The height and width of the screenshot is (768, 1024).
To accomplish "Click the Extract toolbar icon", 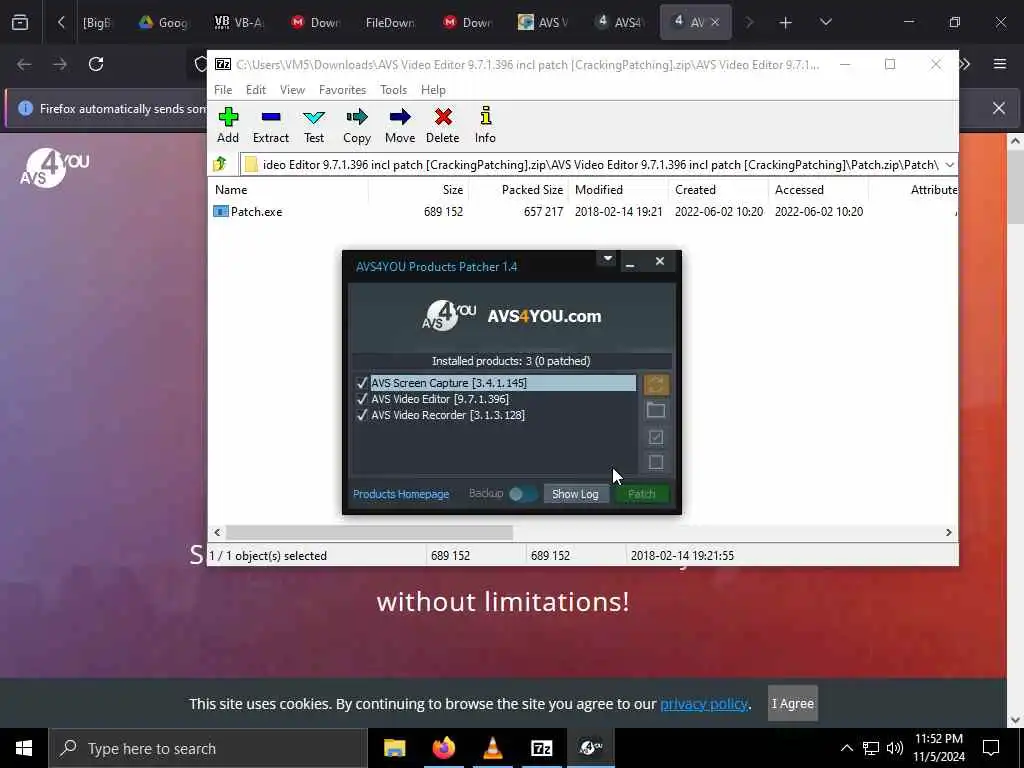I will coord(270,125).
